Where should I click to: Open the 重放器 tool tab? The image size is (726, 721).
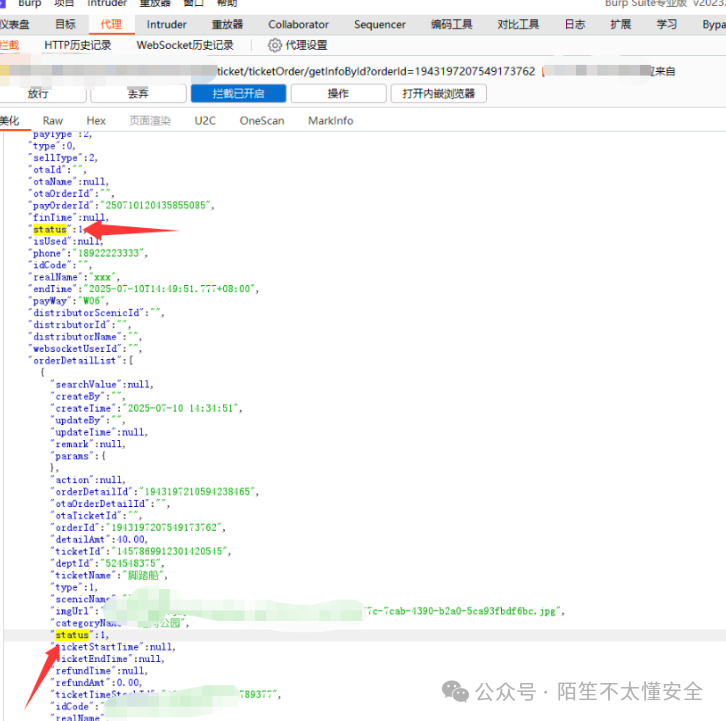coord(227,25)
